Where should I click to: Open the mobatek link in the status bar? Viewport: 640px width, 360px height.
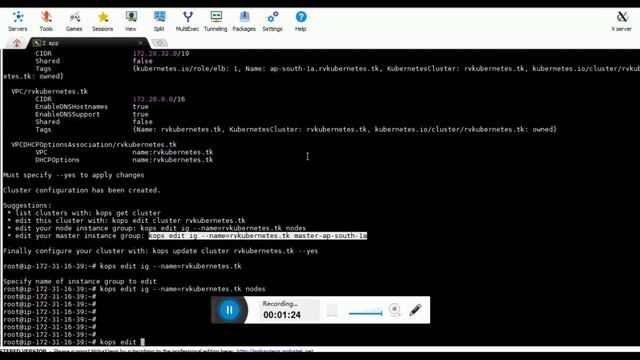click(275, 351)
